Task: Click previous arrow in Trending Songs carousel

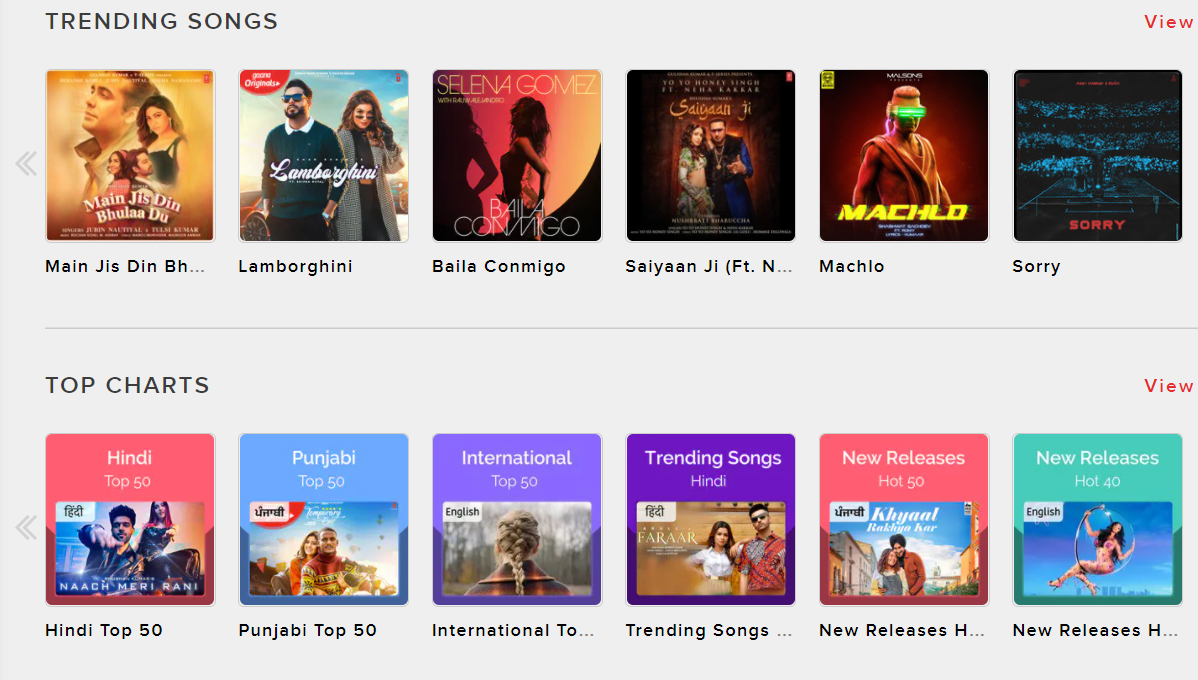Action: [x=26, y=163]
